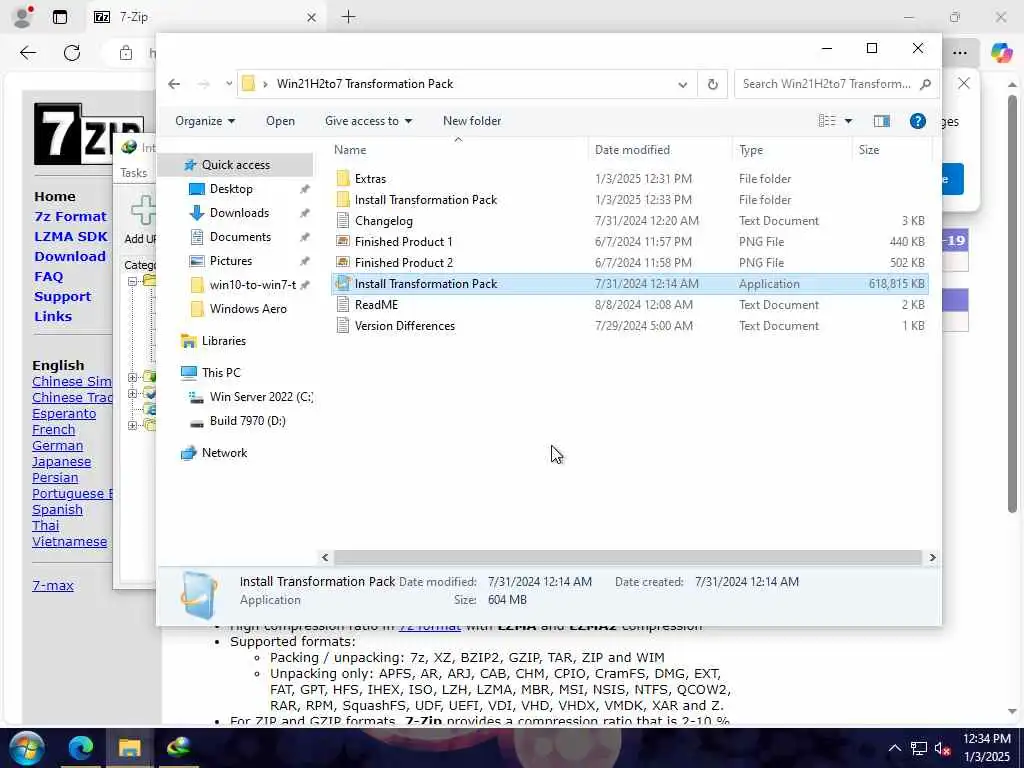Open the Install Transformation Pack folder row
This screenshot has height=768, width=1024.
(x=630, y=200)
